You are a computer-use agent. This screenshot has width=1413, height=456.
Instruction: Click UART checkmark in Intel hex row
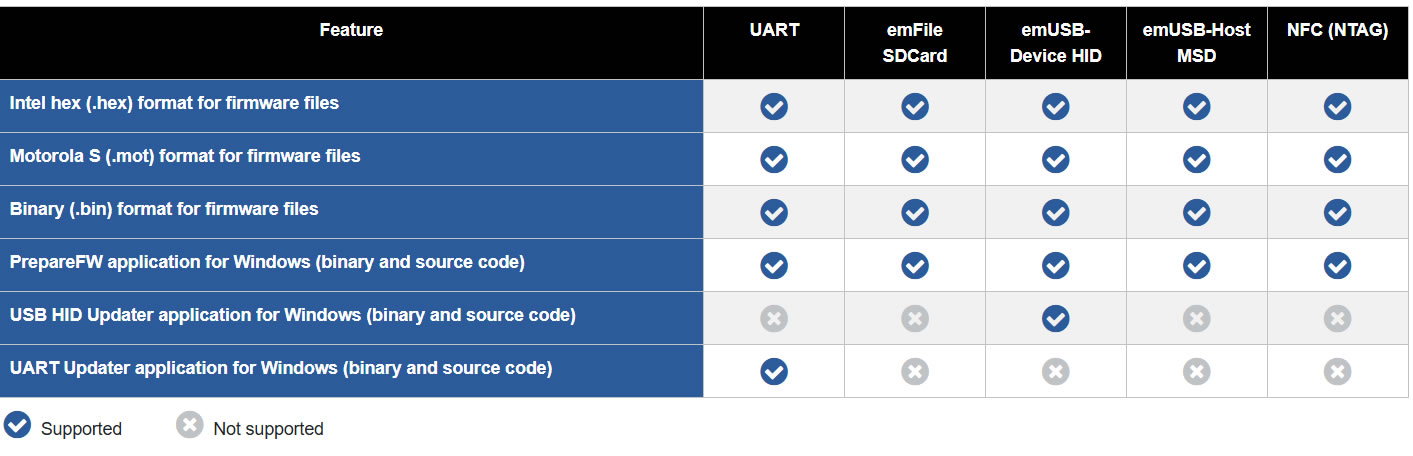coord(774,106)
